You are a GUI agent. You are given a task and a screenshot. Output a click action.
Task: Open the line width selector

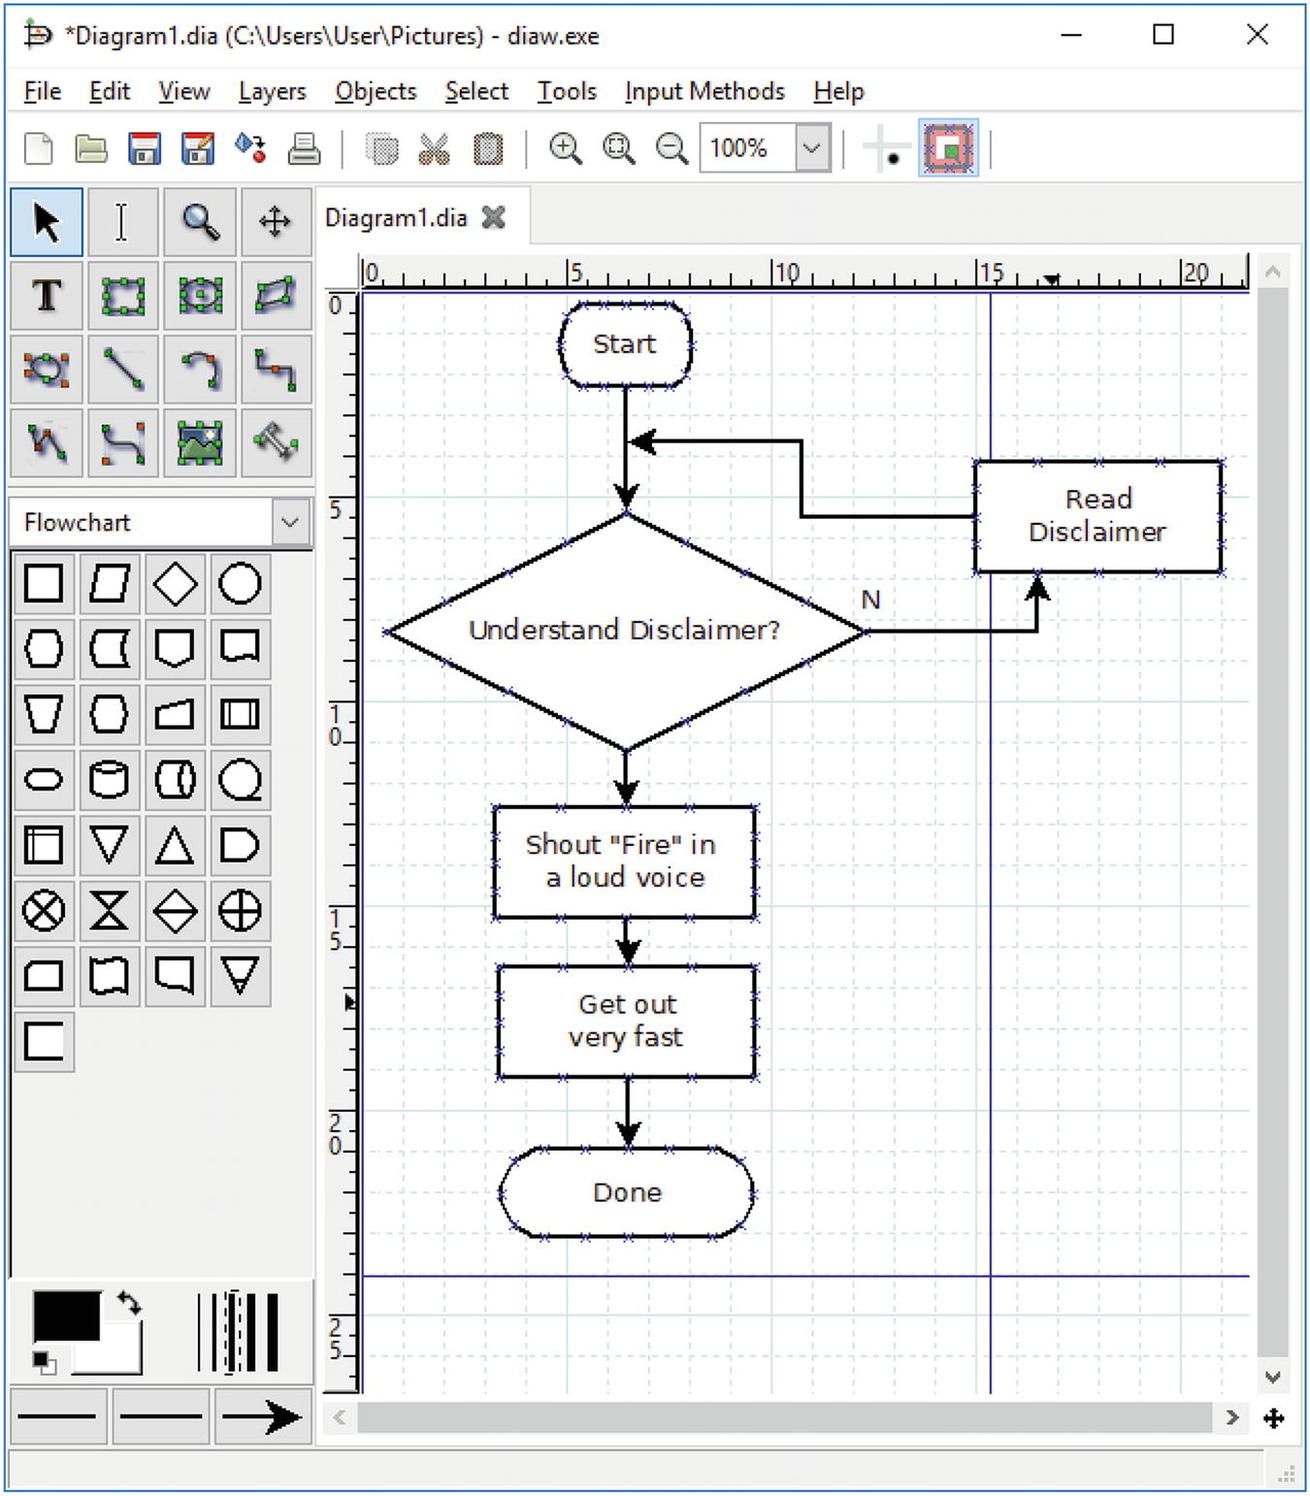(238, 1332)
